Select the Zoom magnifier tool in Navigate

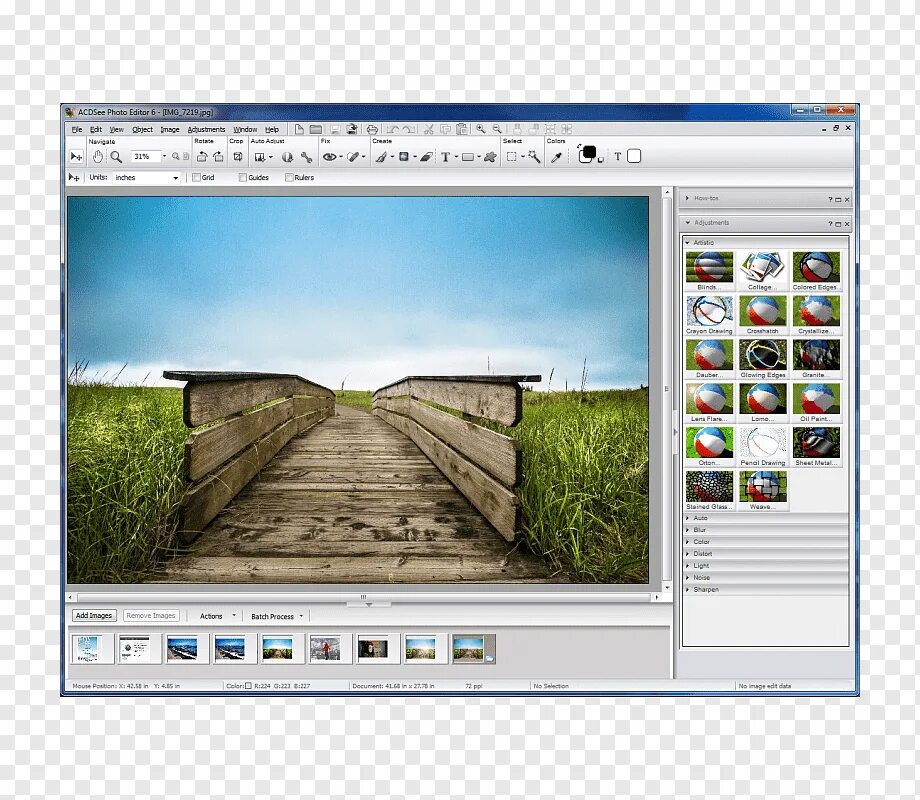[x=116, y=157]
